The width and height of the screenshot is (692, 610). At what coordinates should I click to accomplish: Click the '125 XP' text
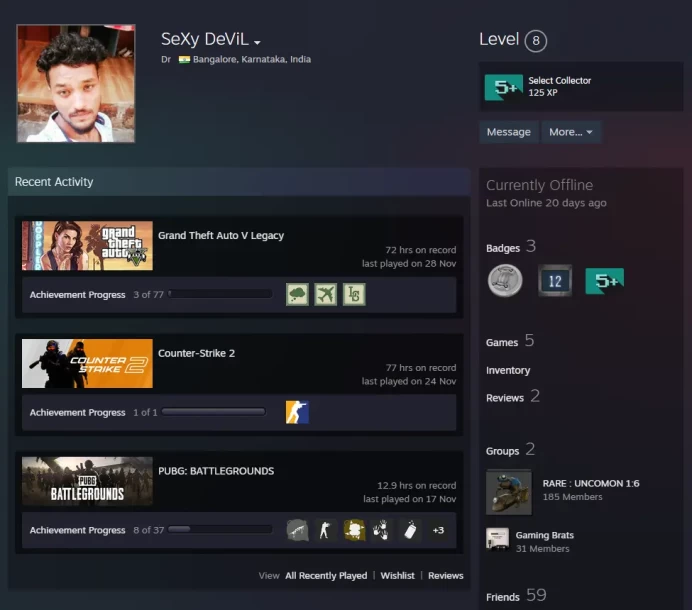(543, 93)
